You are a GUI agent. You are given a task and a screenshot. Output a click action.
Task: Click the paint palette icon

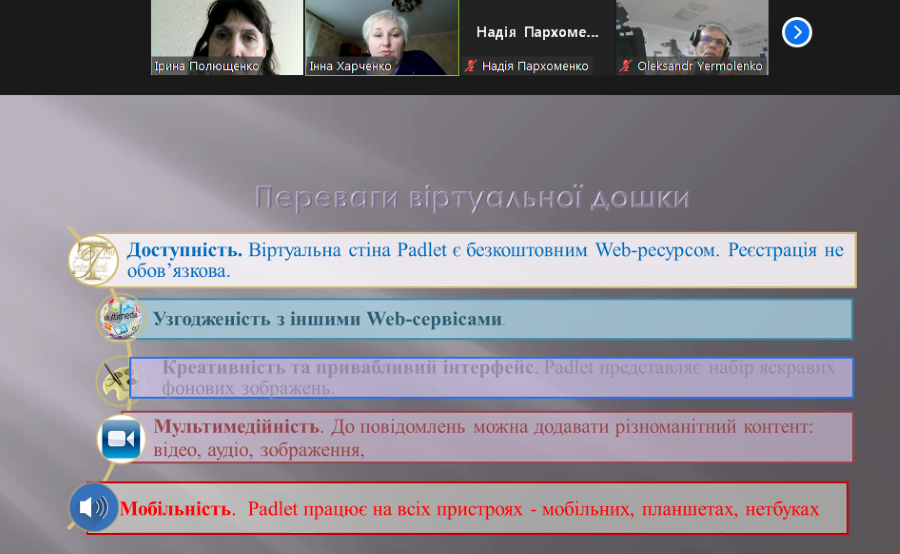[x=117, y=379]
